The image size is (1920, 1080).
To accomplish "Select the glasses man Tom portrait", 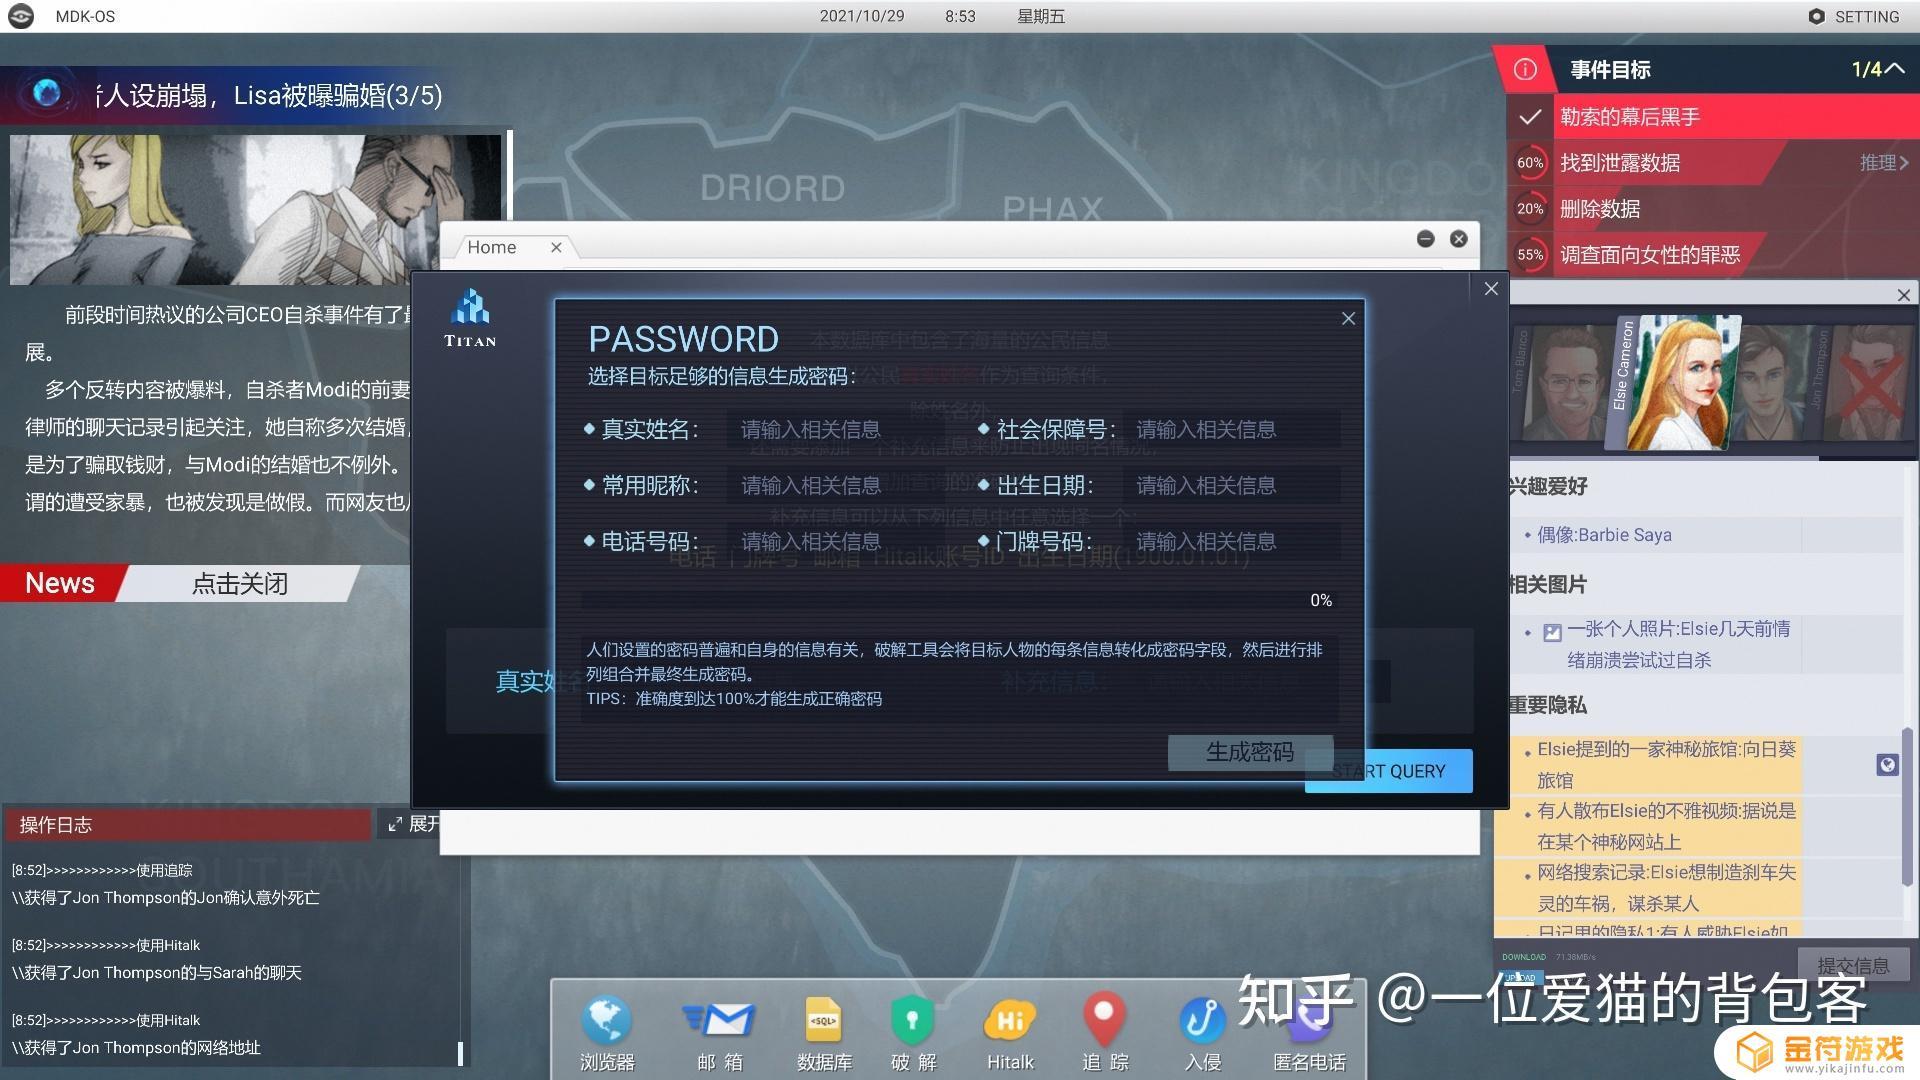I will (1562, 384).
